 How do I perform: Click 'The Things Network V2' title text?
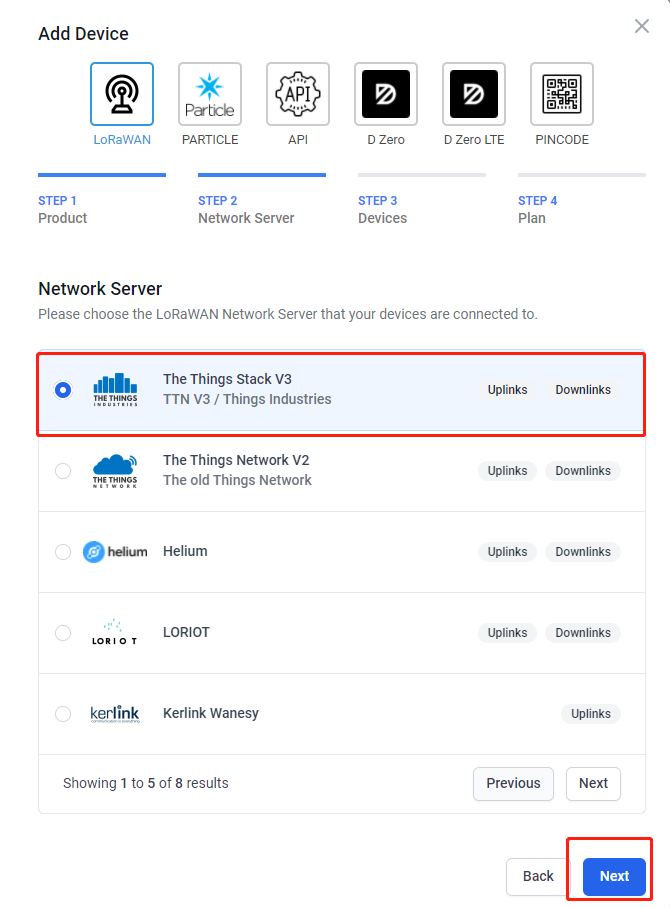(x=236, y=460)
